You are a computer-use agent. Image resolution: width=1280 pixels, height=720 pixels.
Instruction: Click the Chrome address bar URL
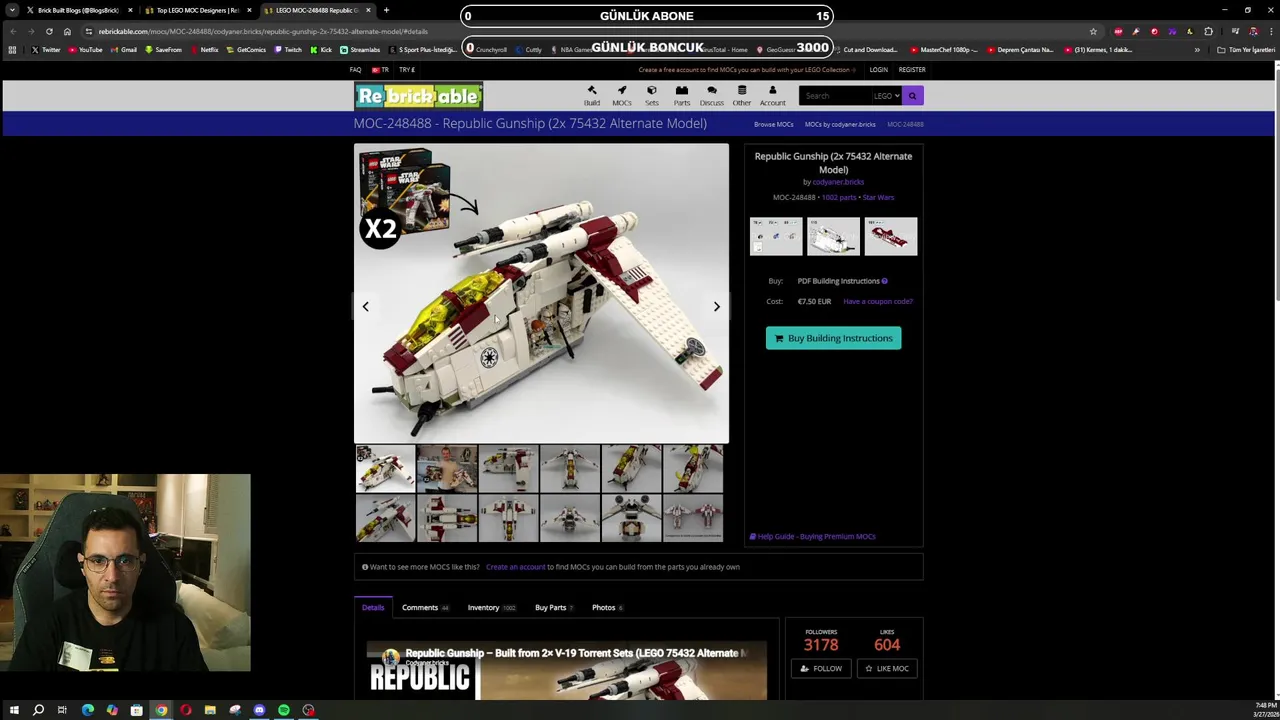coord(263,31)
